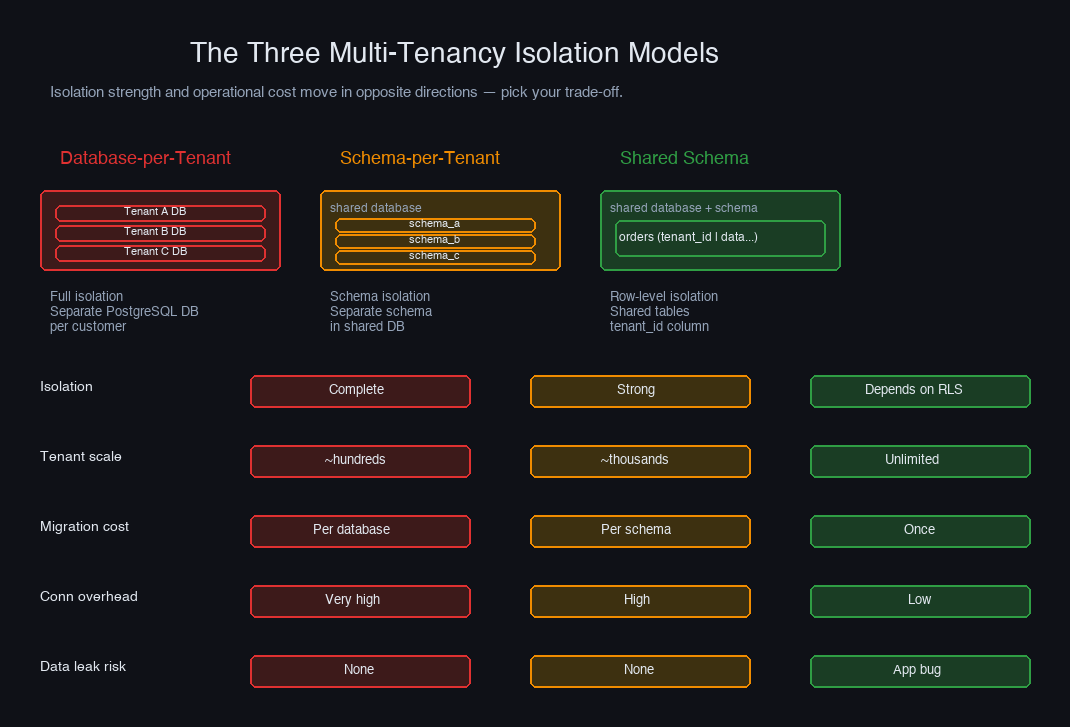Viewport: 1070px width, 727px height.
Task: Select the Strong isolation pill
Action: pos(640,390)
